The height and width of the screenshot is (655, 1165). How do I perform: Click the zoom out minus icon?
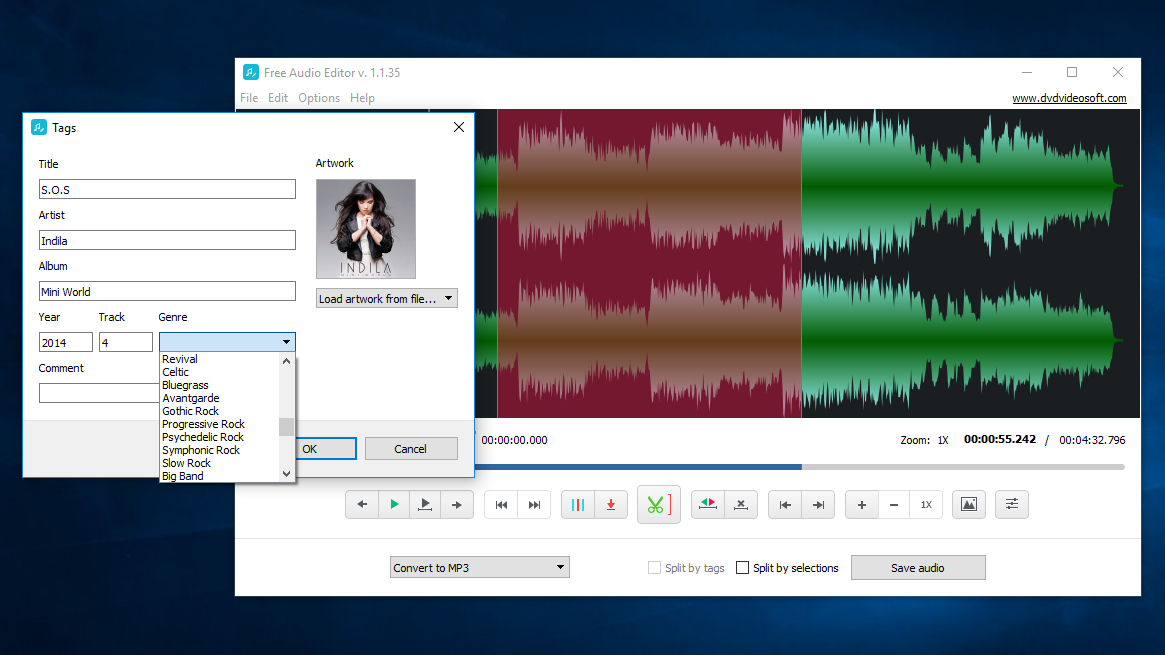(894, 505)
